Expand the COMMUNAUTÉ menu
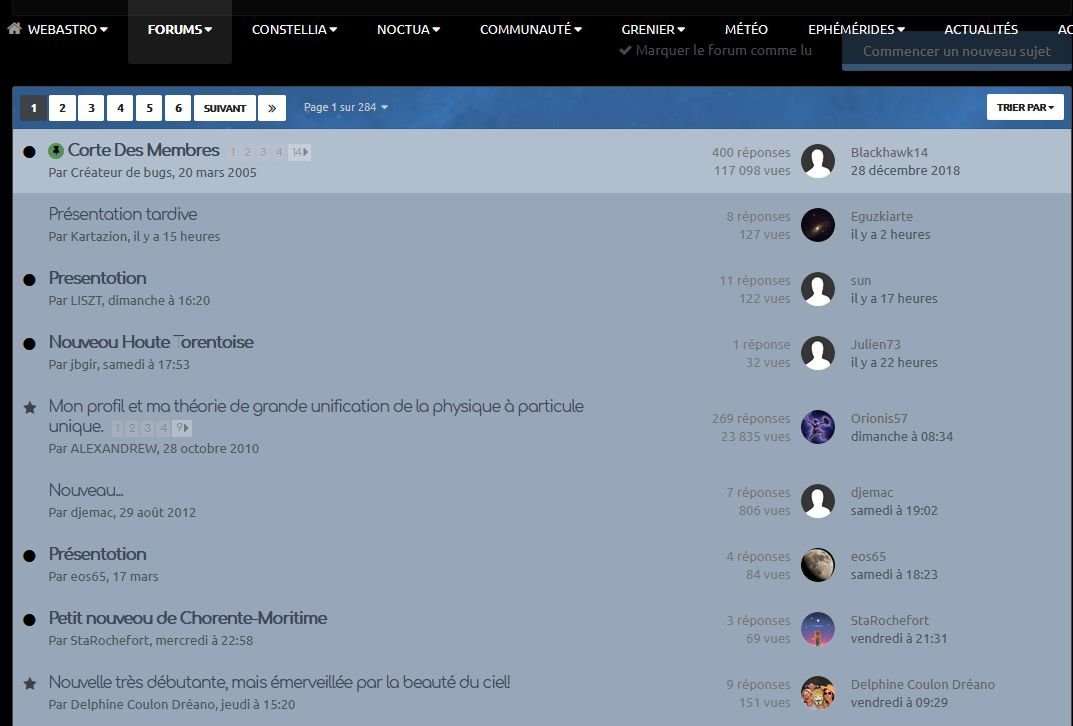This screenshot has width=1073, height=726. (531, 29)
